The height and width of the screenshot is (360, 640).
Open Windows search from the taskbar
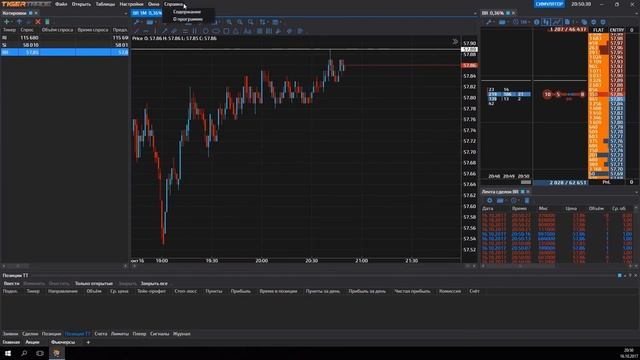24,353
